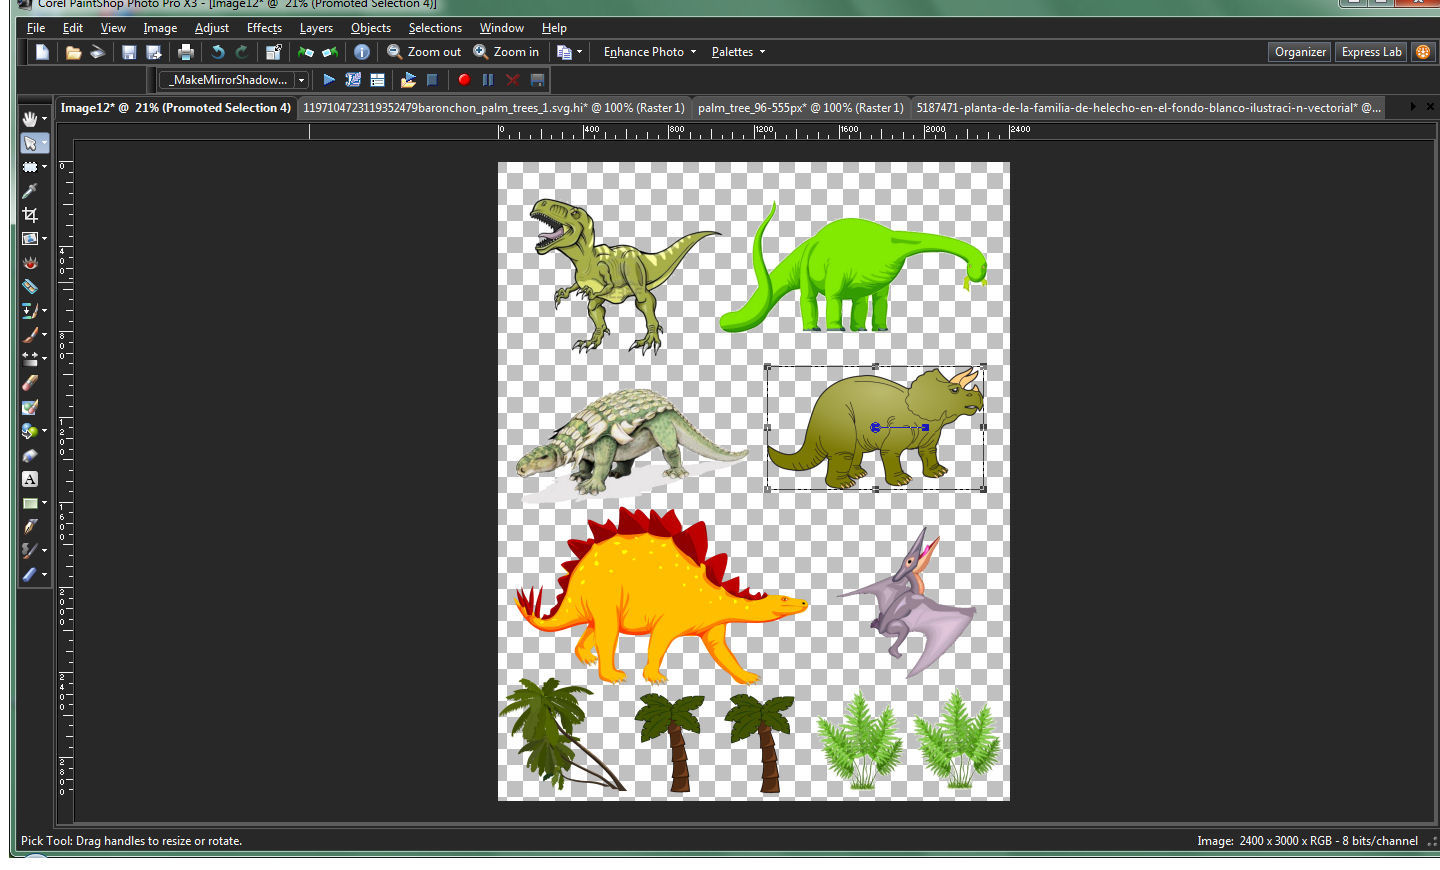
Task: Select the Clone Brush tool
Action: click(30, 311)
